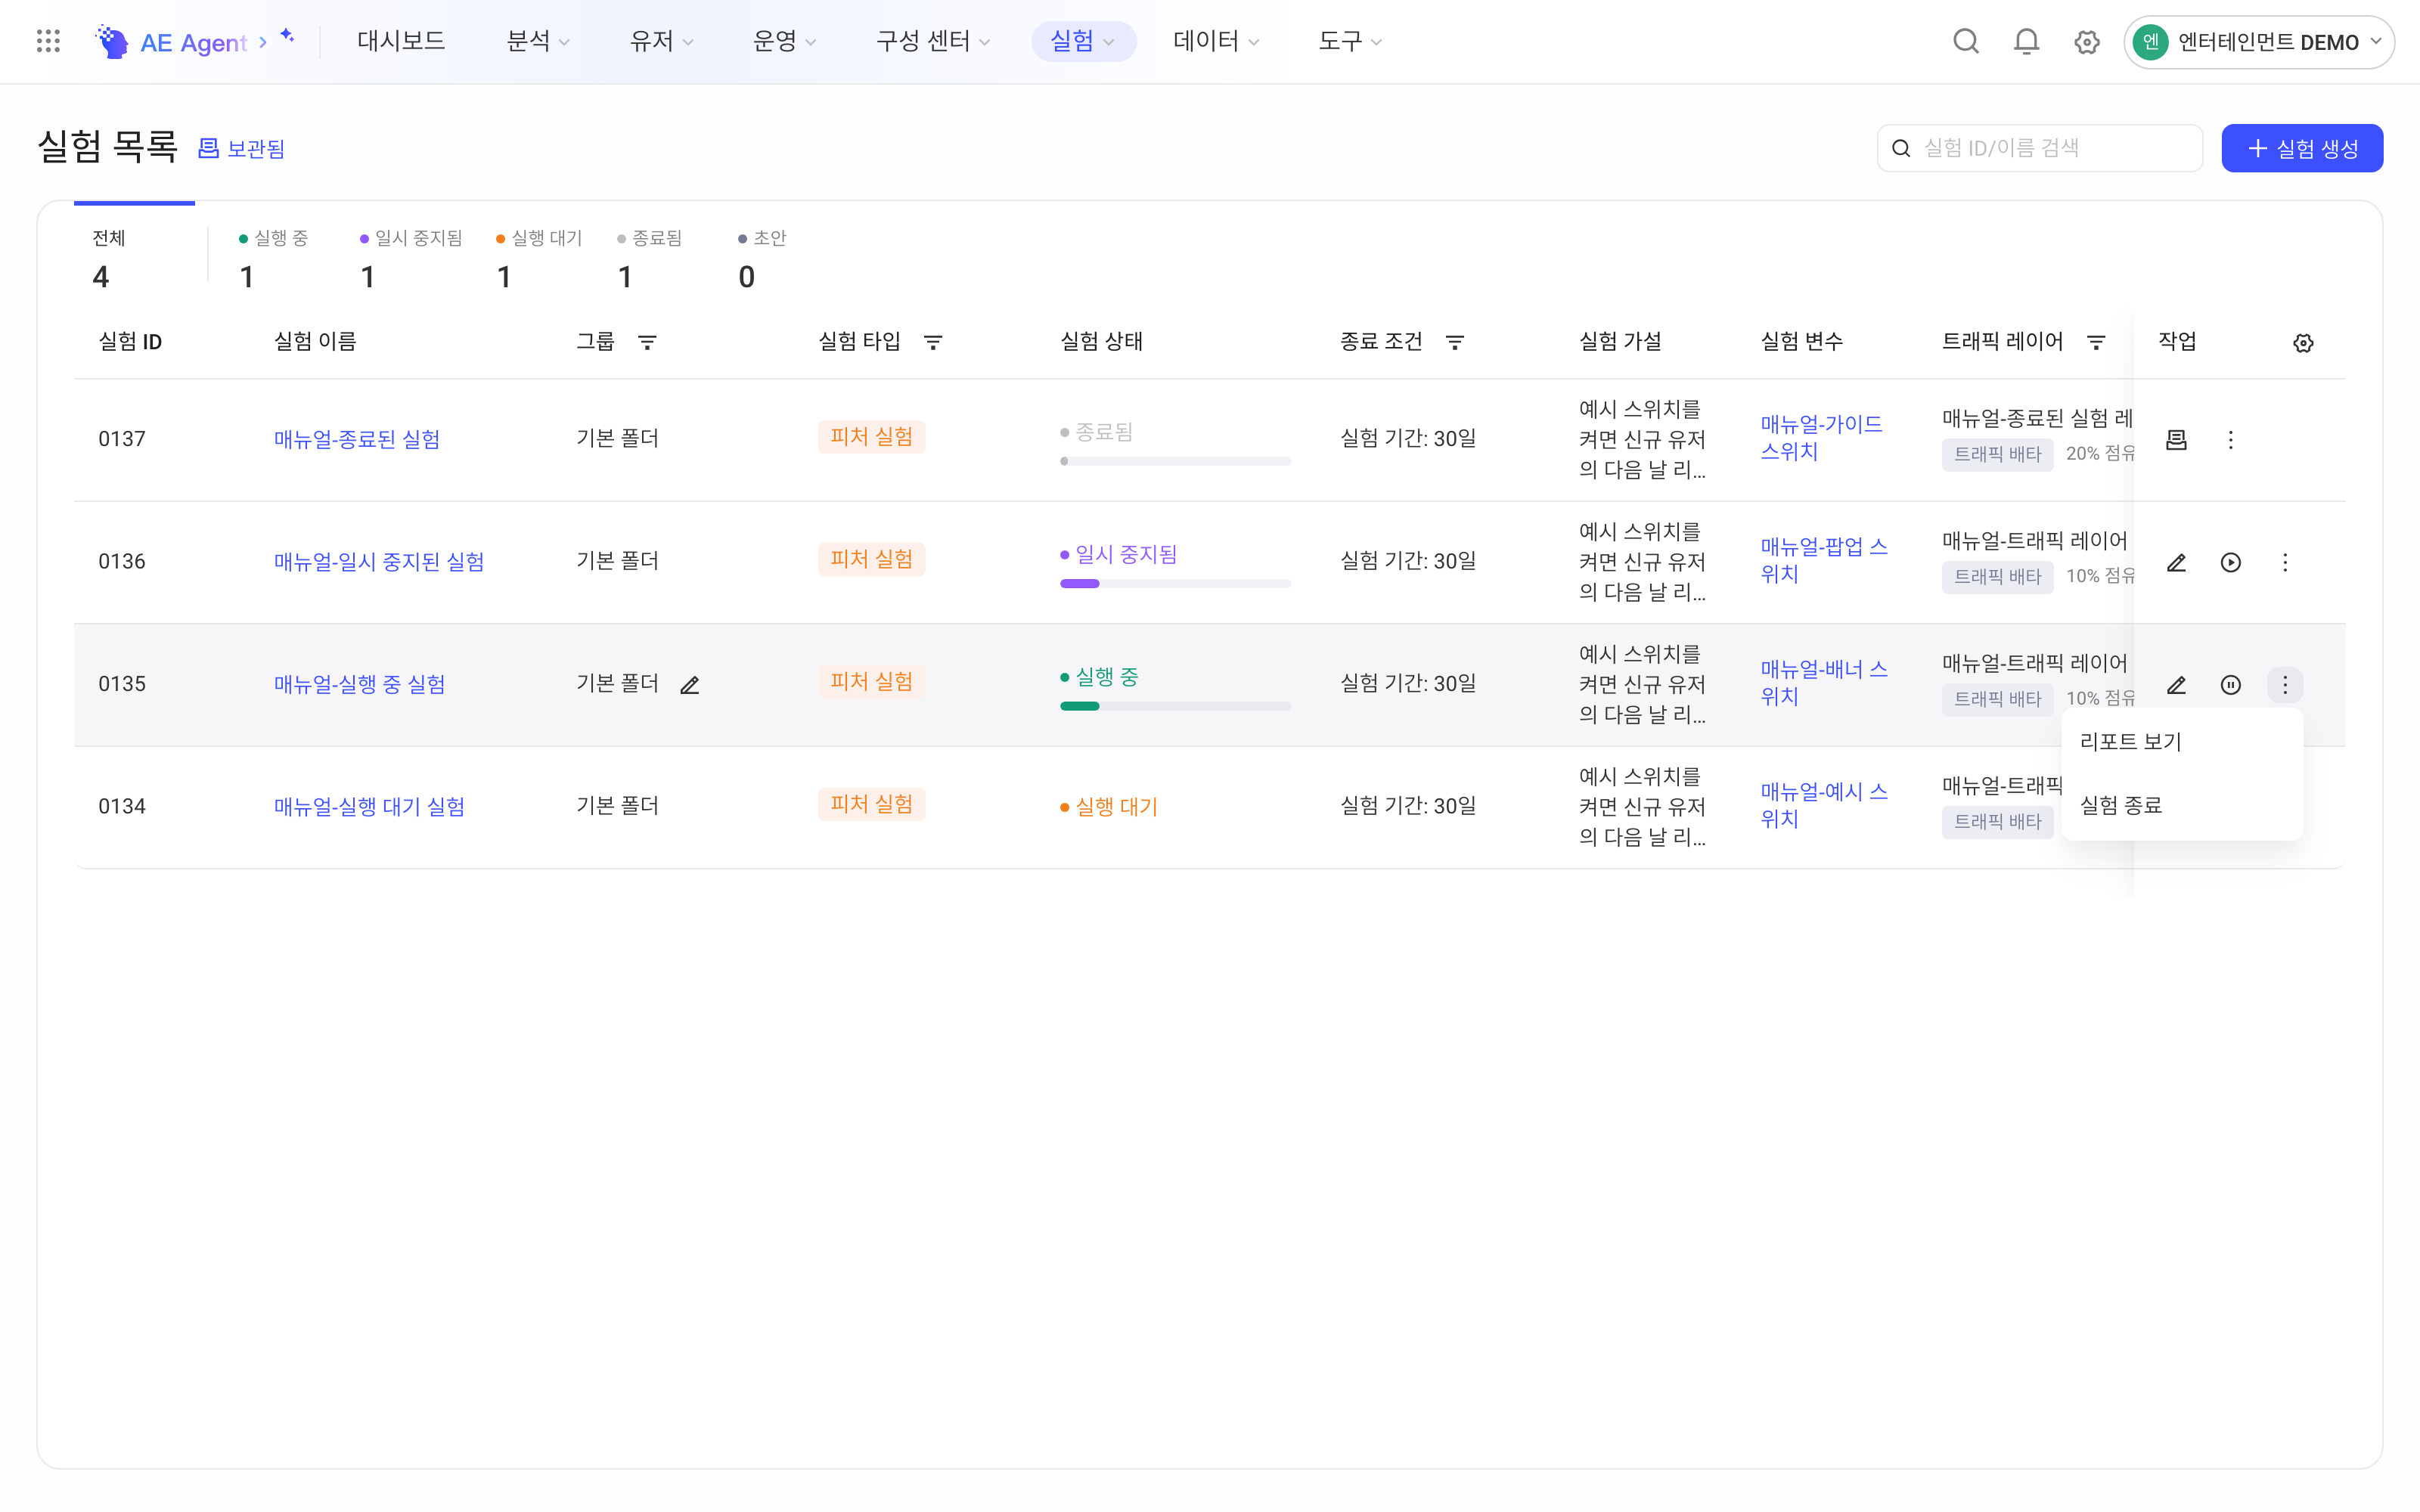Filter by 종료 조건 column
This screenshot has width=2420, height=1512.
click(1455, 342)
